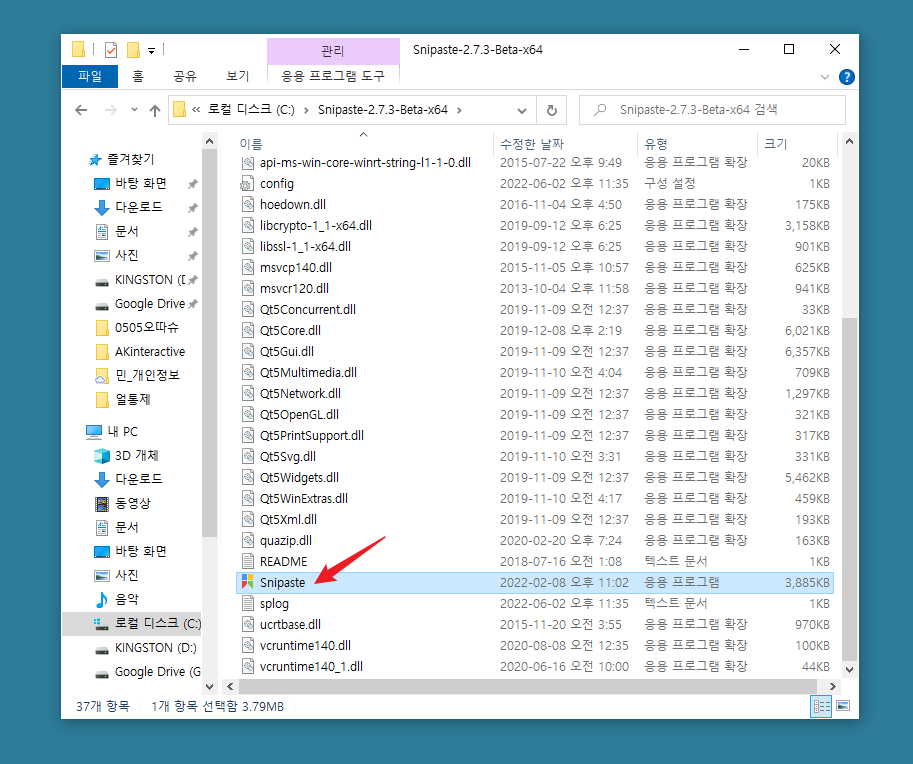
Task: Select the config settings file icon
Action: 247,184
